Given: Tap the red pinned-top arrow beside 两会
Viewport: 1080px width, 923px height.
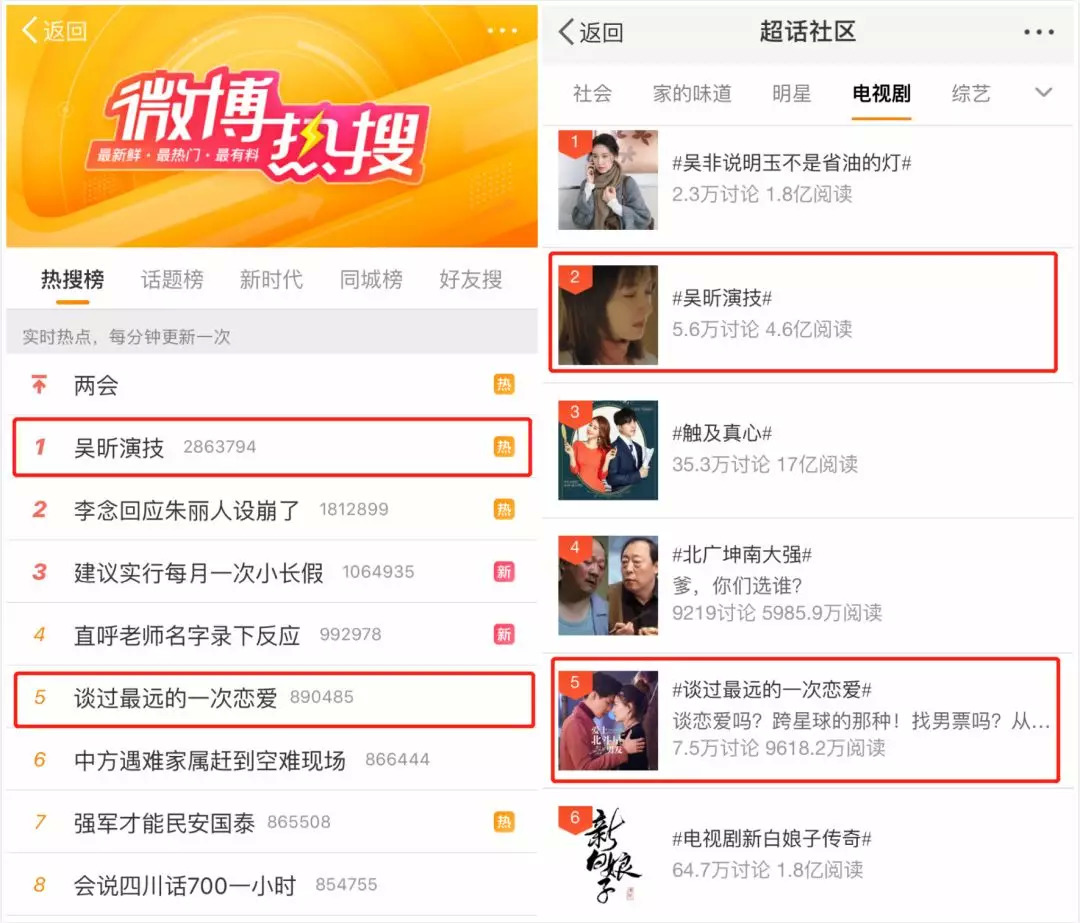Looking at the screenshot, I should pos(39,384).
